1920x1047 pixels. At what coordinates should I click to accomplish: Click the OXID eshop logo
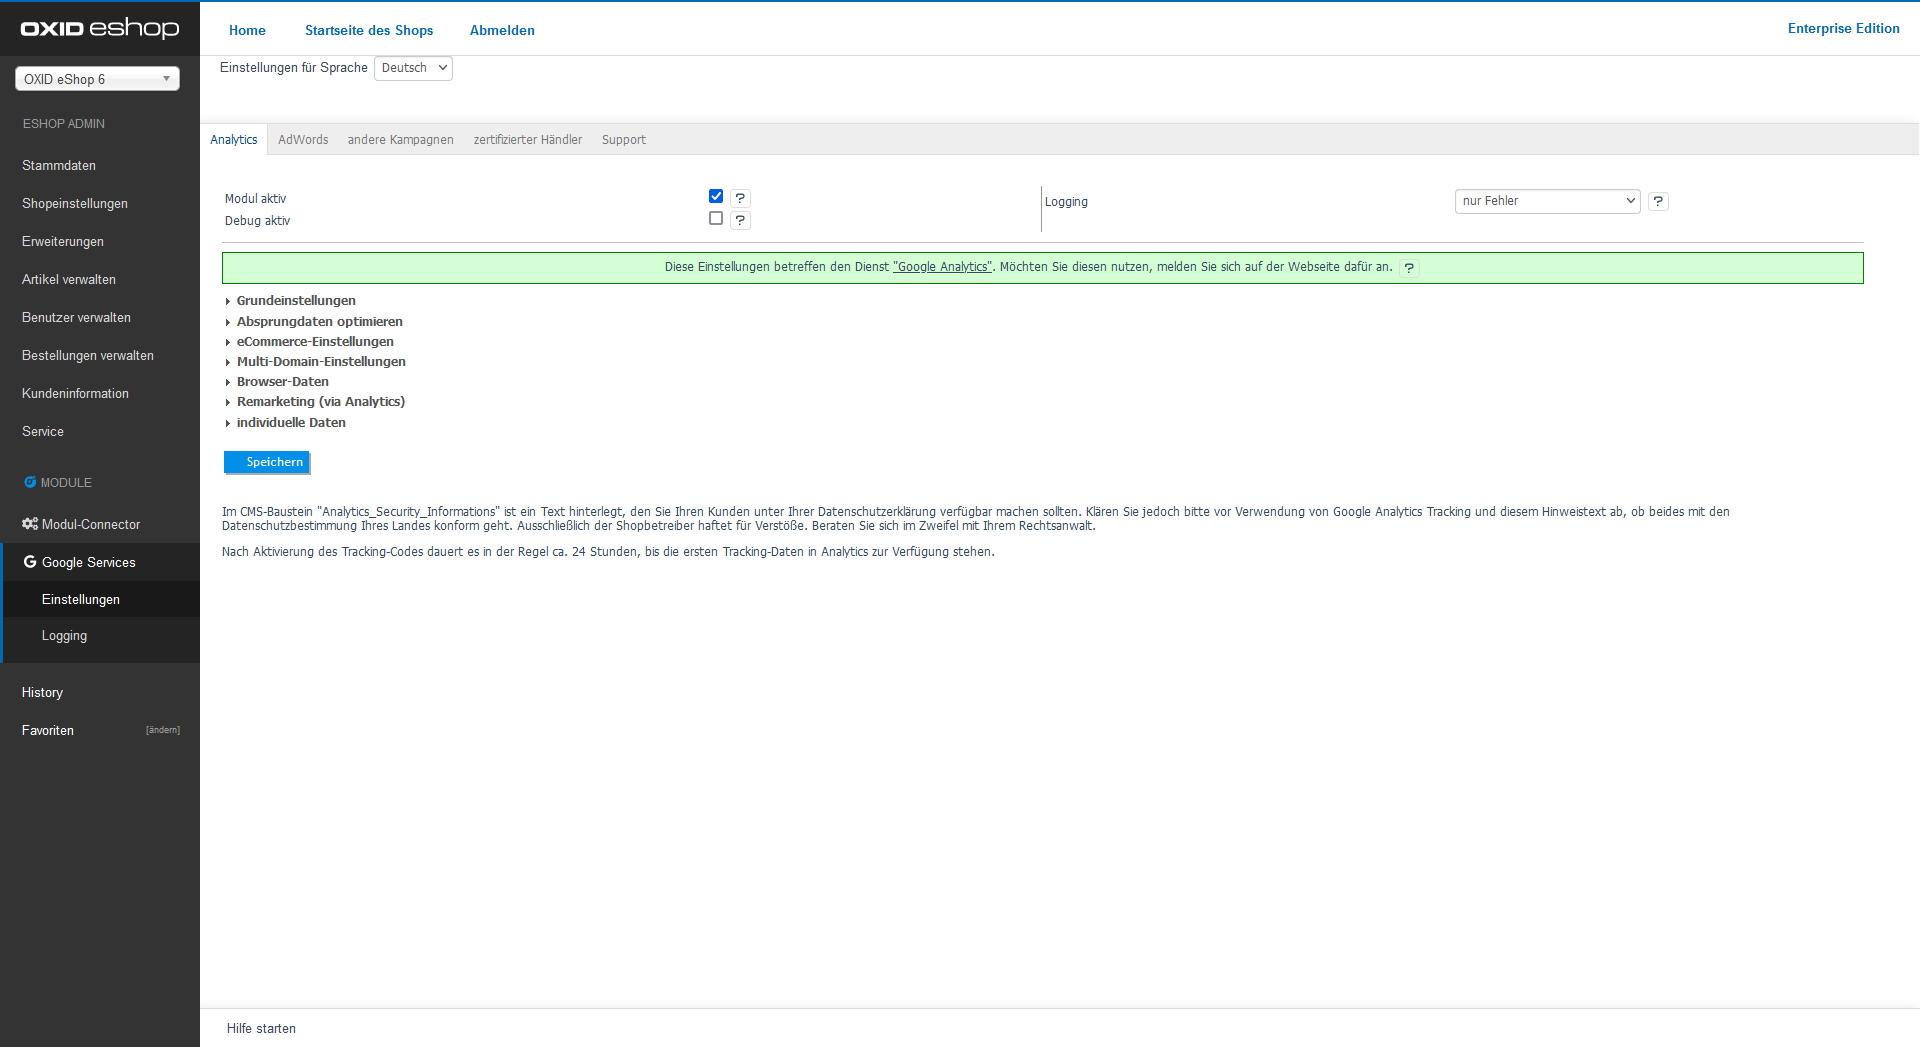[x=100, y=28]
